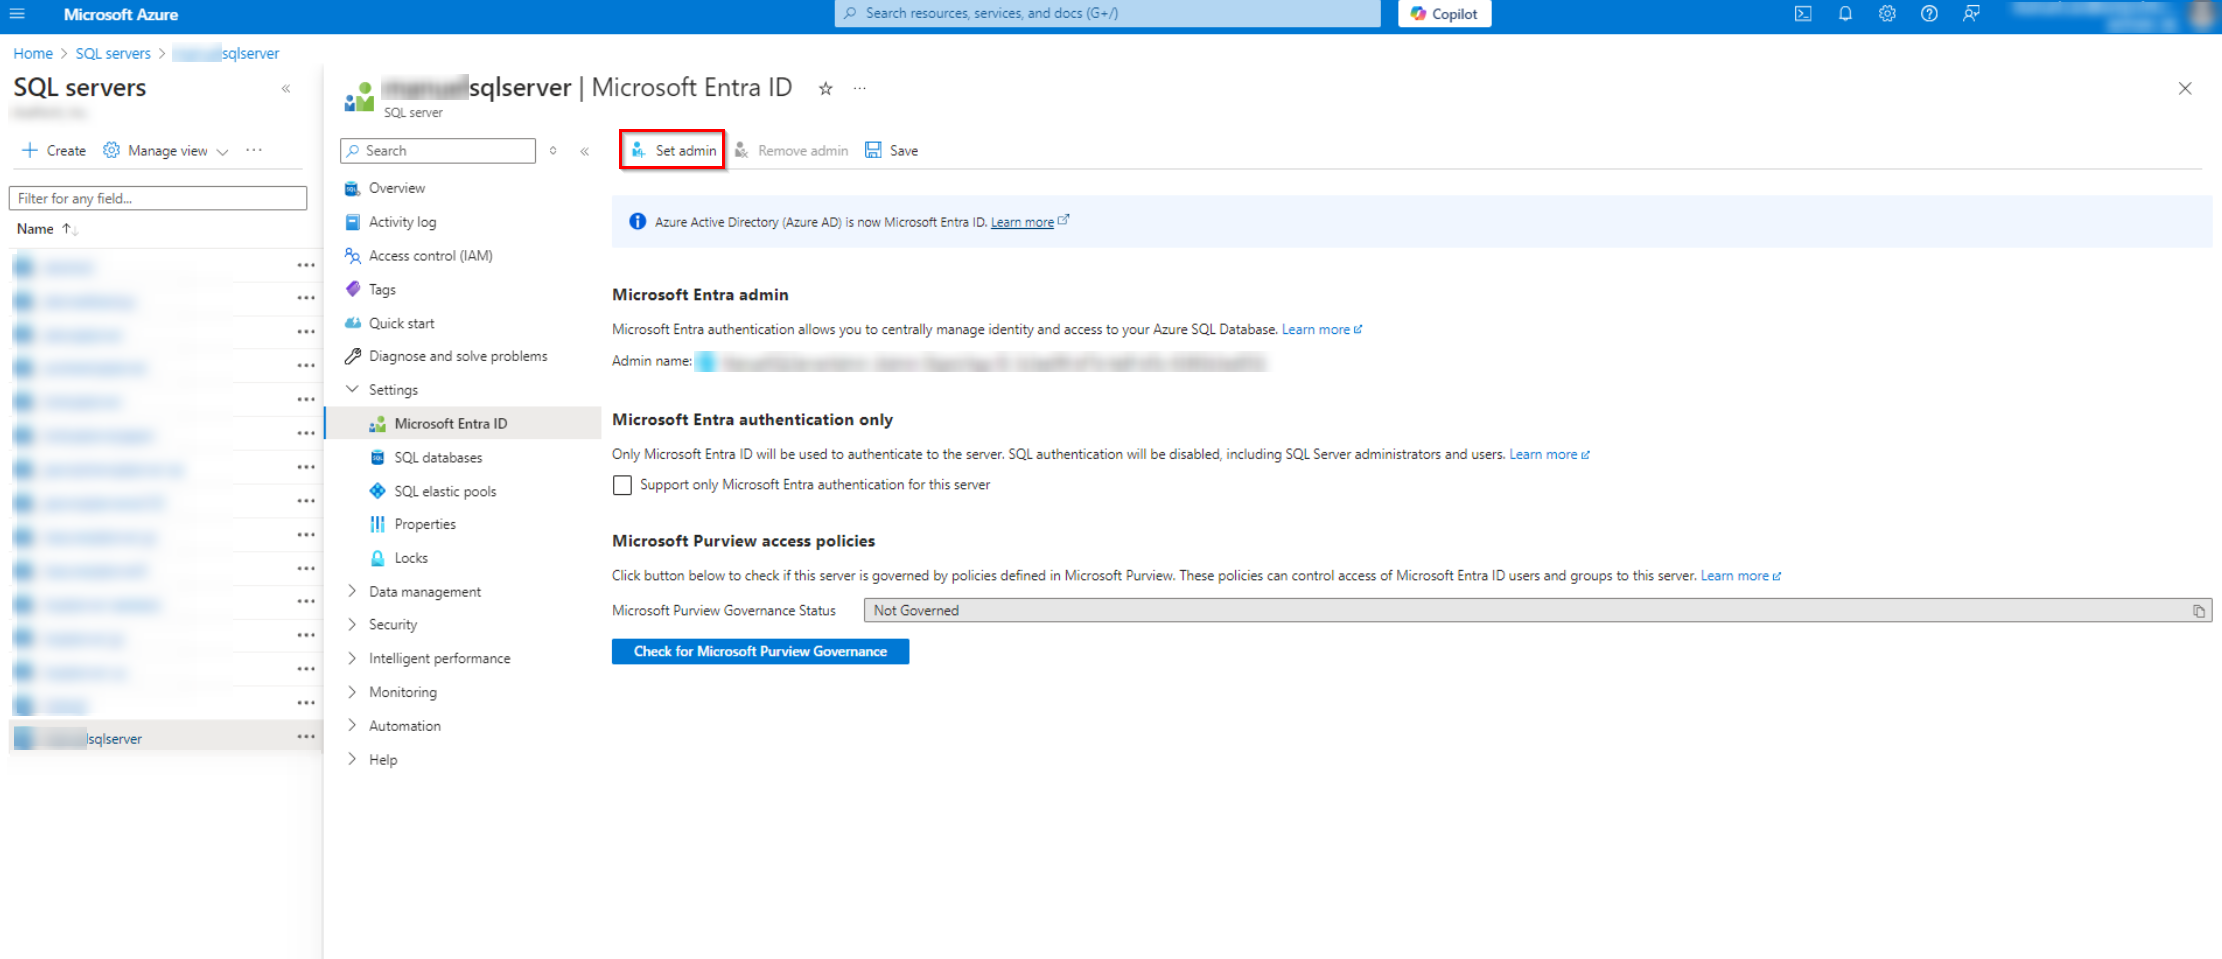
Task: Navigate to the SQL servers breadcrumb
Action: [x=112, y=53]
